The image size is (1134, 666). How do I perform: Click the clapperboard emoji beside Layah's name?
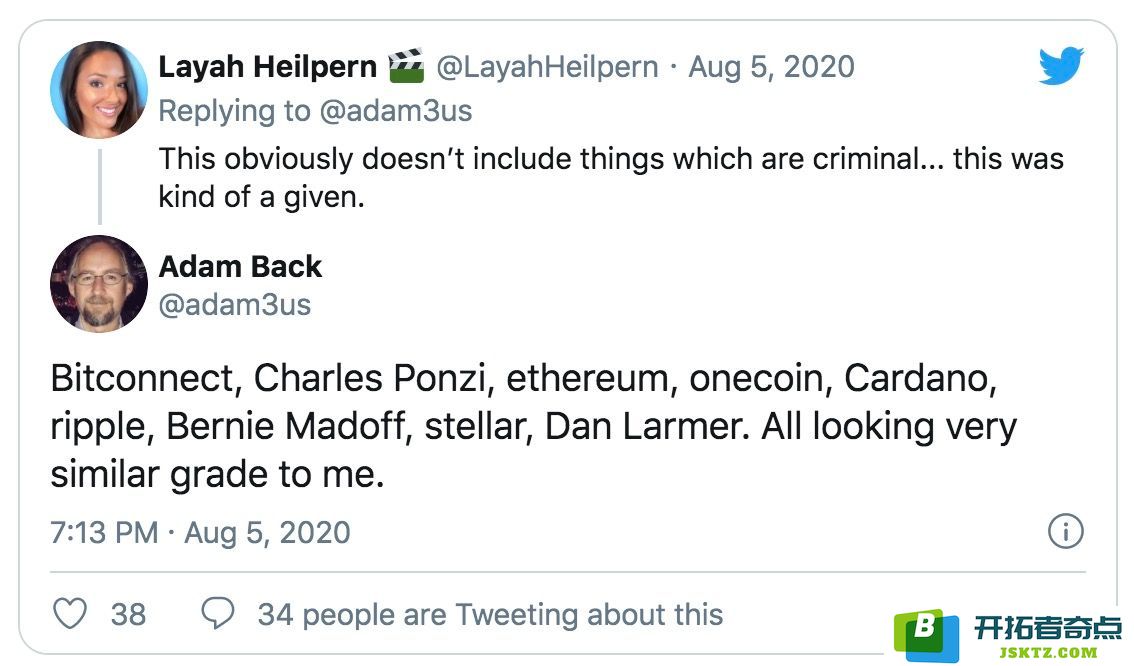pos(406,66)
